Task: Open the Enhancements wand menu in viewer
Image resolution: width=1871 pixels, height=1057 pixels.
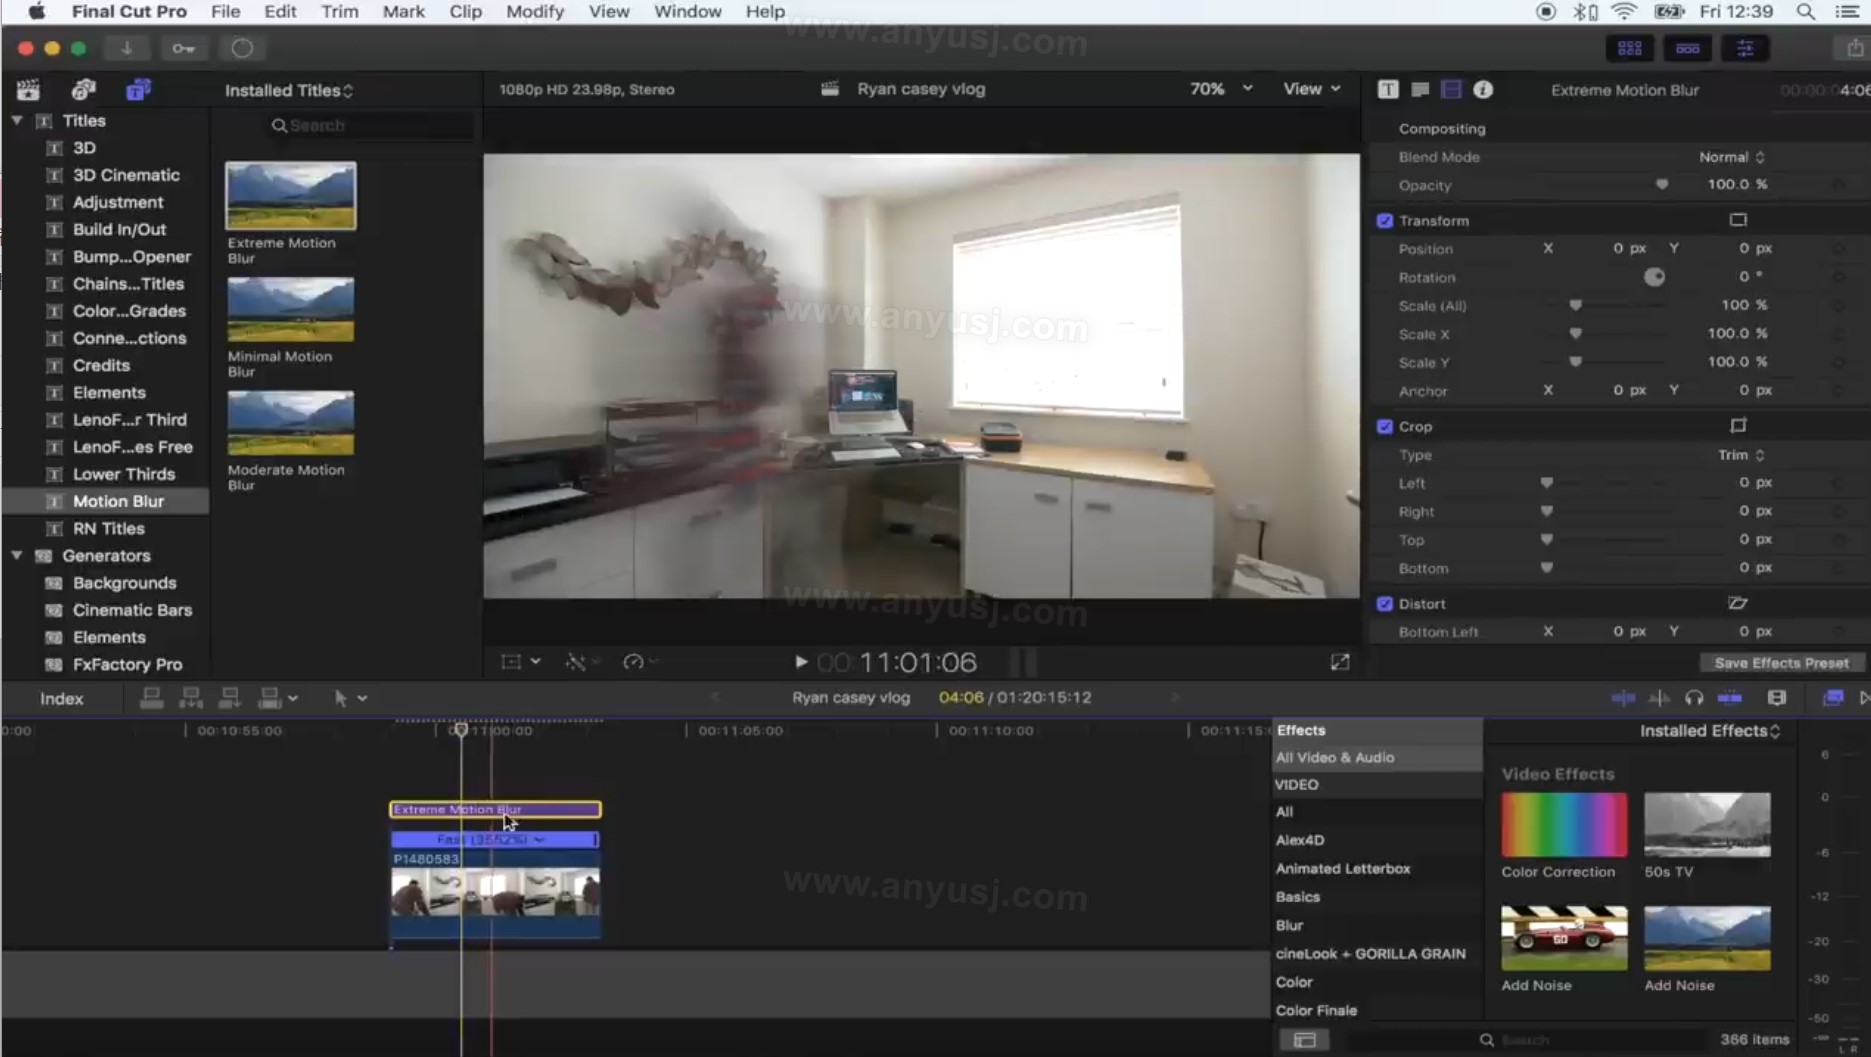Action: click(582, 662)
